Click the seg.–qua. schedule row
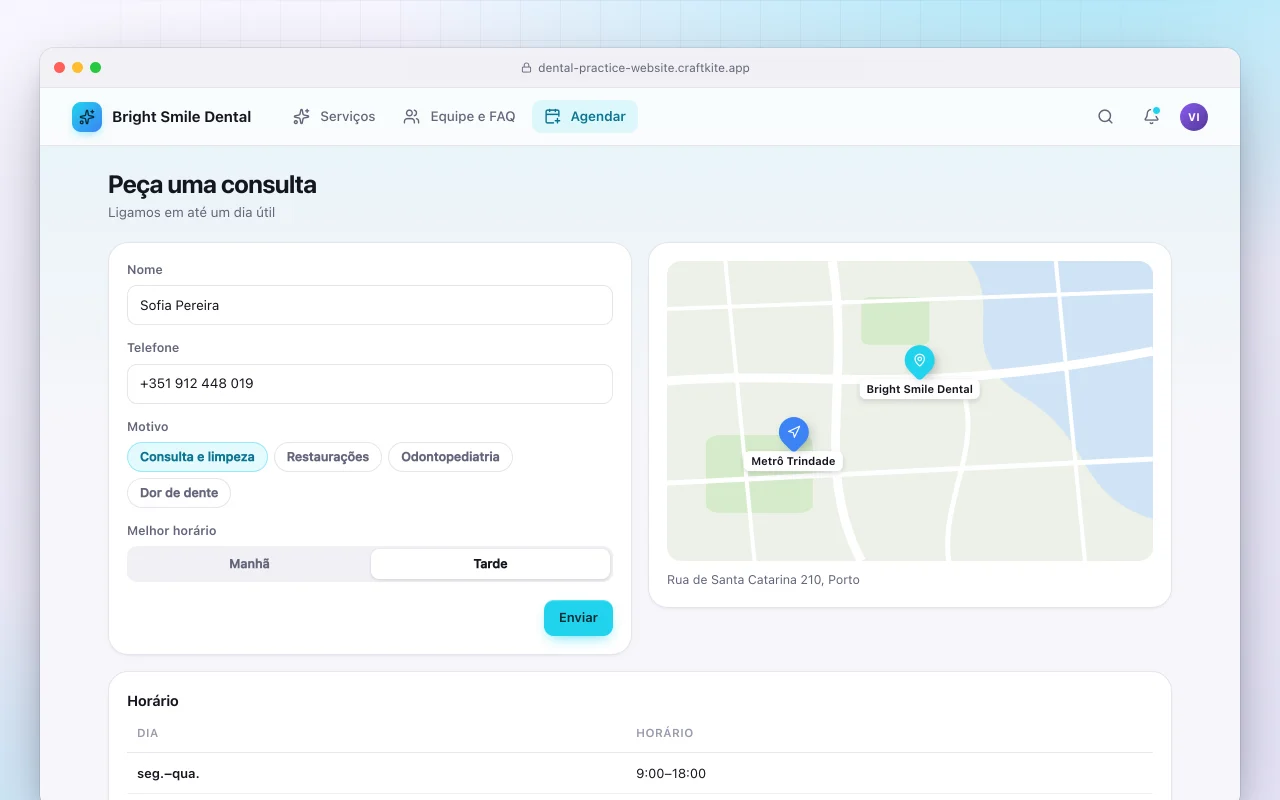Screen dimensions: 1280x800 pos(640,773)
